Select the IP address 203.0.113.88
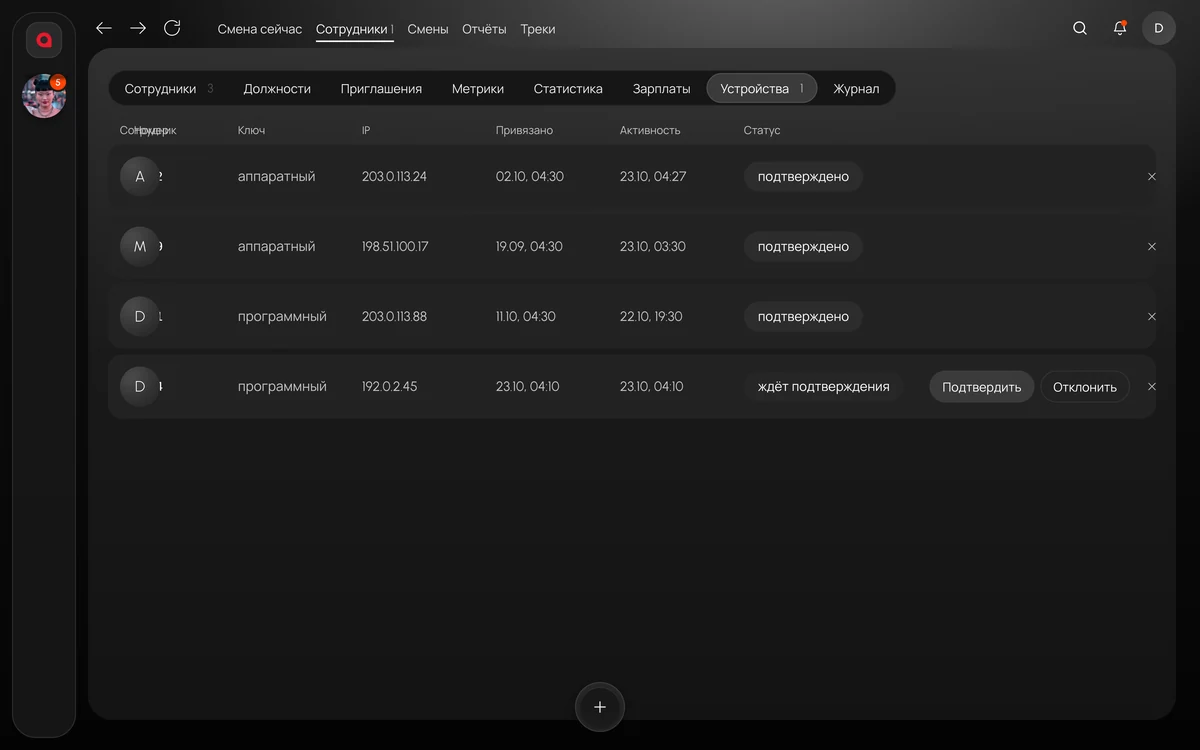The width and height of the screenshot is (1200, 750). click(394, 317)
